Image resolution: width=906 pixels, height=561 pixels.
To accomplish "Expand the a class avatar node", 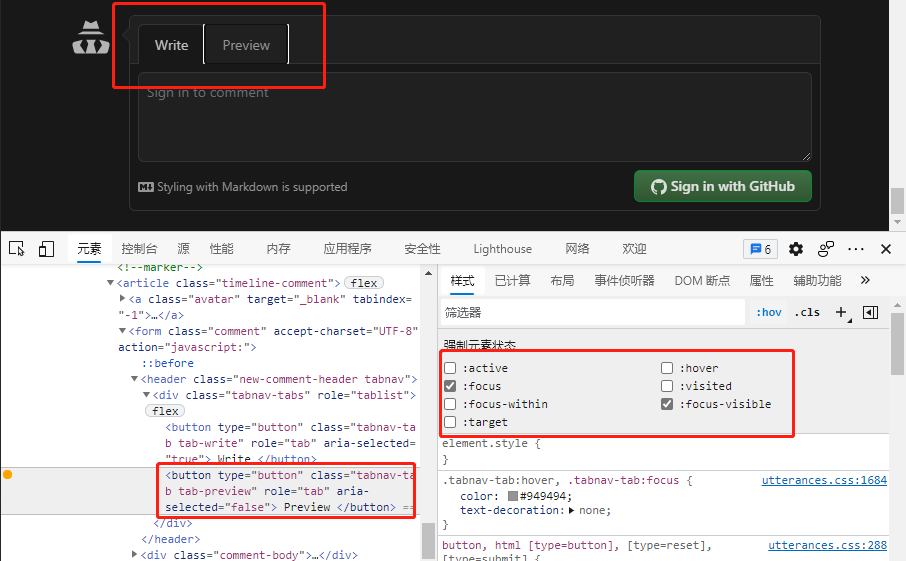I will click(122, 298).
